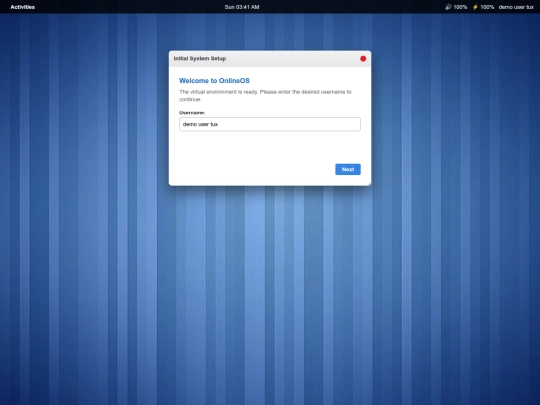
Task: Open the Activities overview
Action: pyautogui.click(x=22, y=7)
